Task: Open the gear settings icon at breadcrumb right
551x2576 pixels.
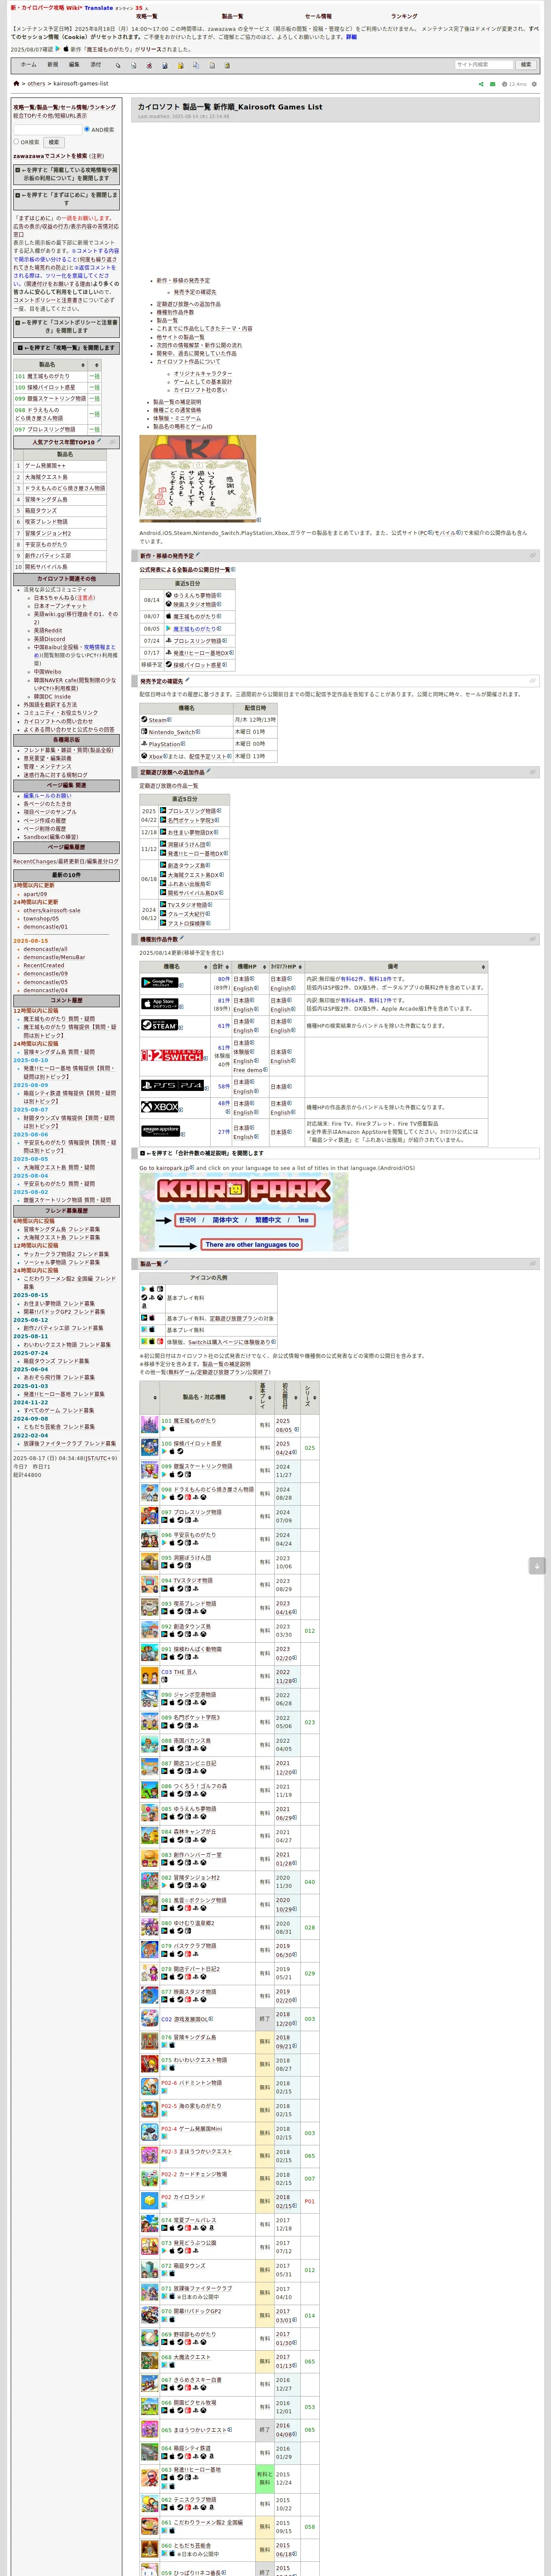Action: [534, 84]
